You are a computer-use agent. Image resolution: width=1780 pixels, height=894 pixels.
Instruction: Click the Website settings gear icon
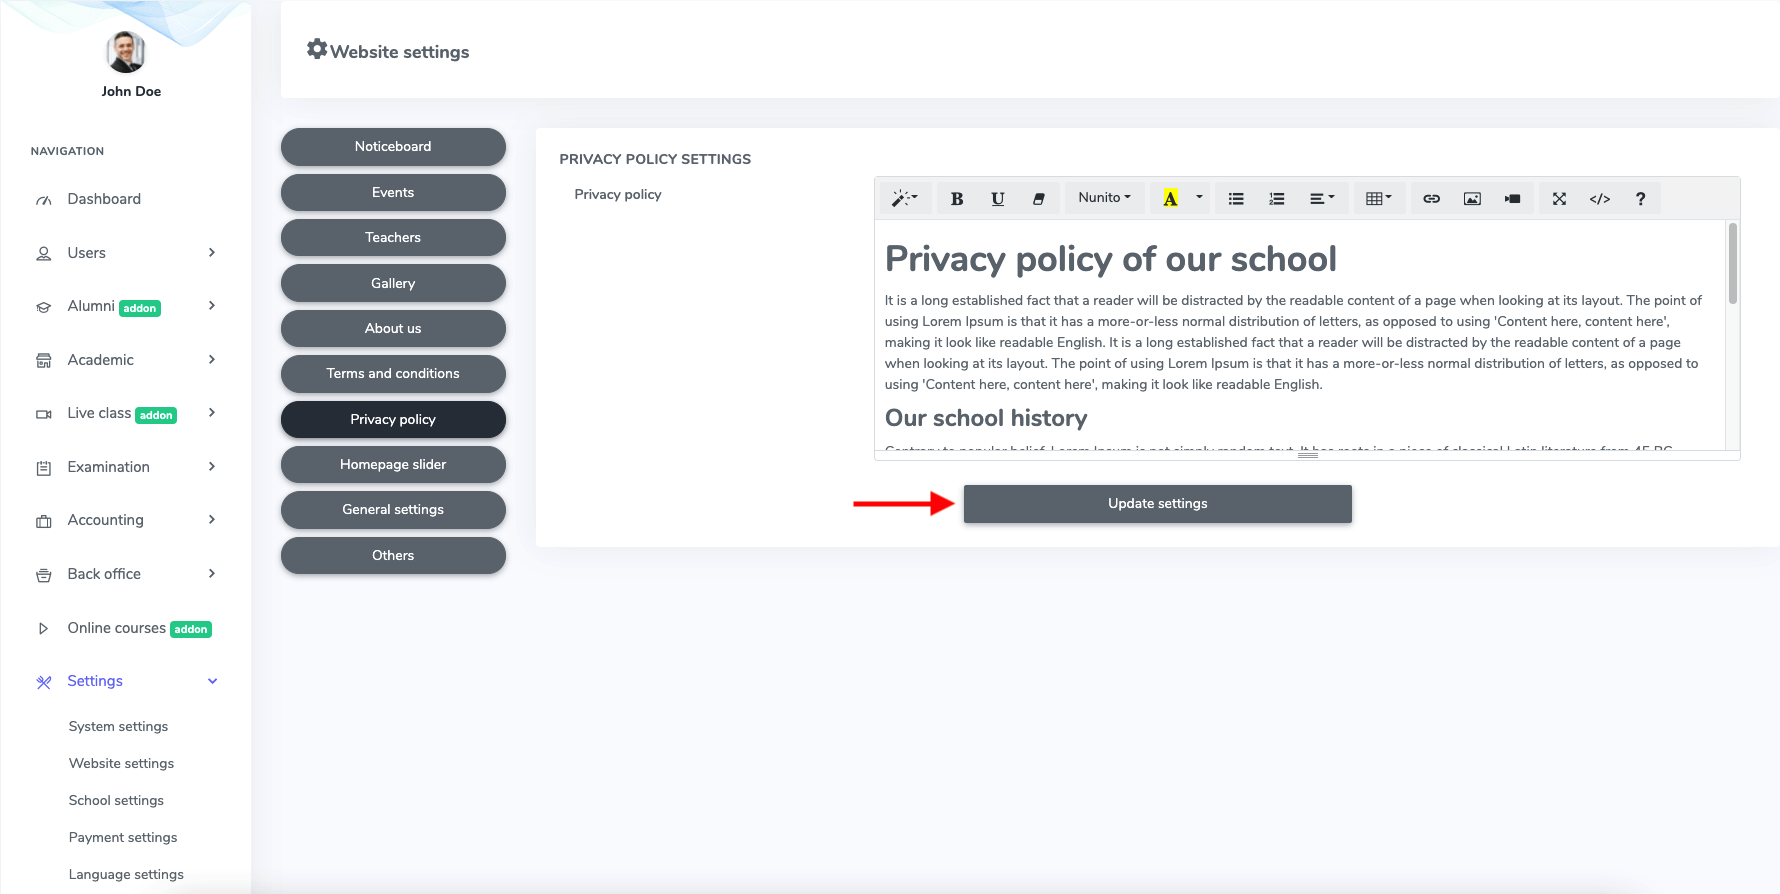click(317, 49)
